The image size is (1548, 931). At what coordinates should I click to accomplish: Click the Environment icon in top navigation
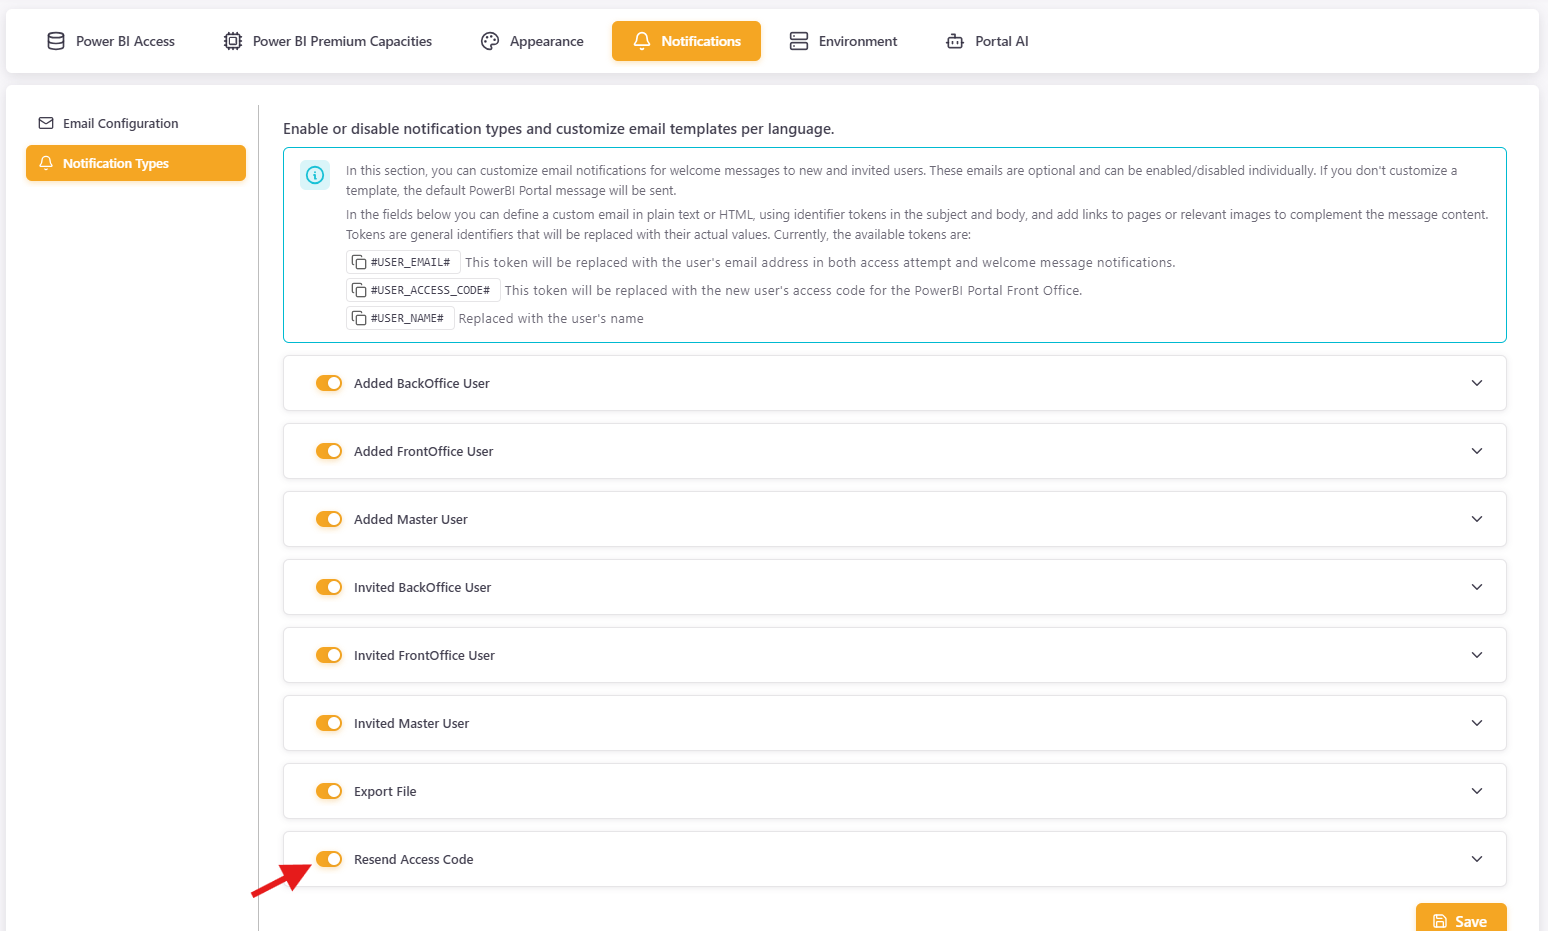[798, 41]
